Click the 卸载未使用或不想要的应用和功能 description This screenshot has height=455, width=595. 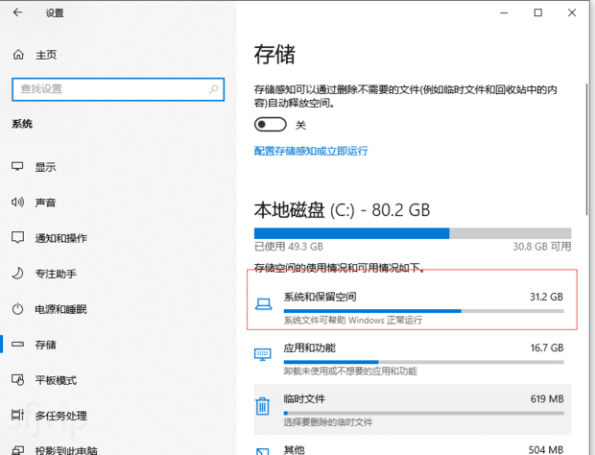(350, 371)
